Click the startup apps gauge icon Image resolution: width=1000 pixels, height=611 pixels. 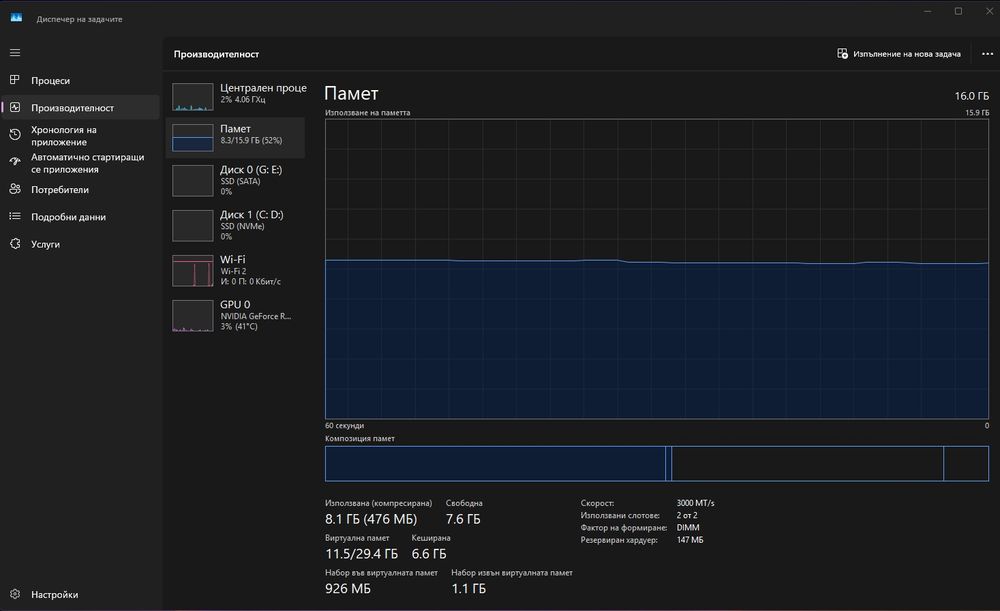[15, 162]
